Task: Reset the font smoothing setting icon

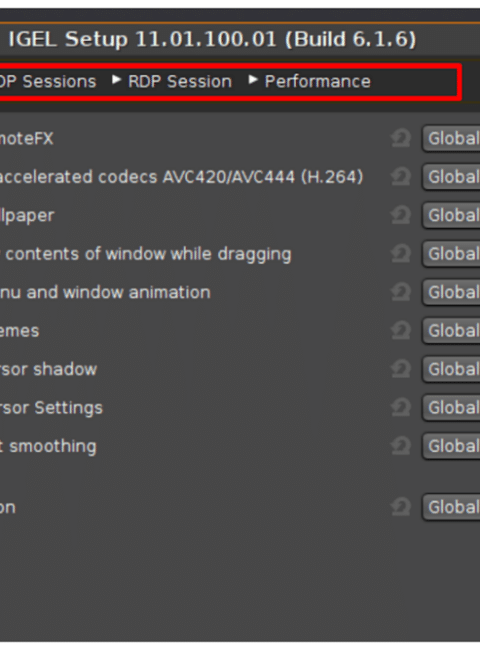Action: [x=401, y=446]
